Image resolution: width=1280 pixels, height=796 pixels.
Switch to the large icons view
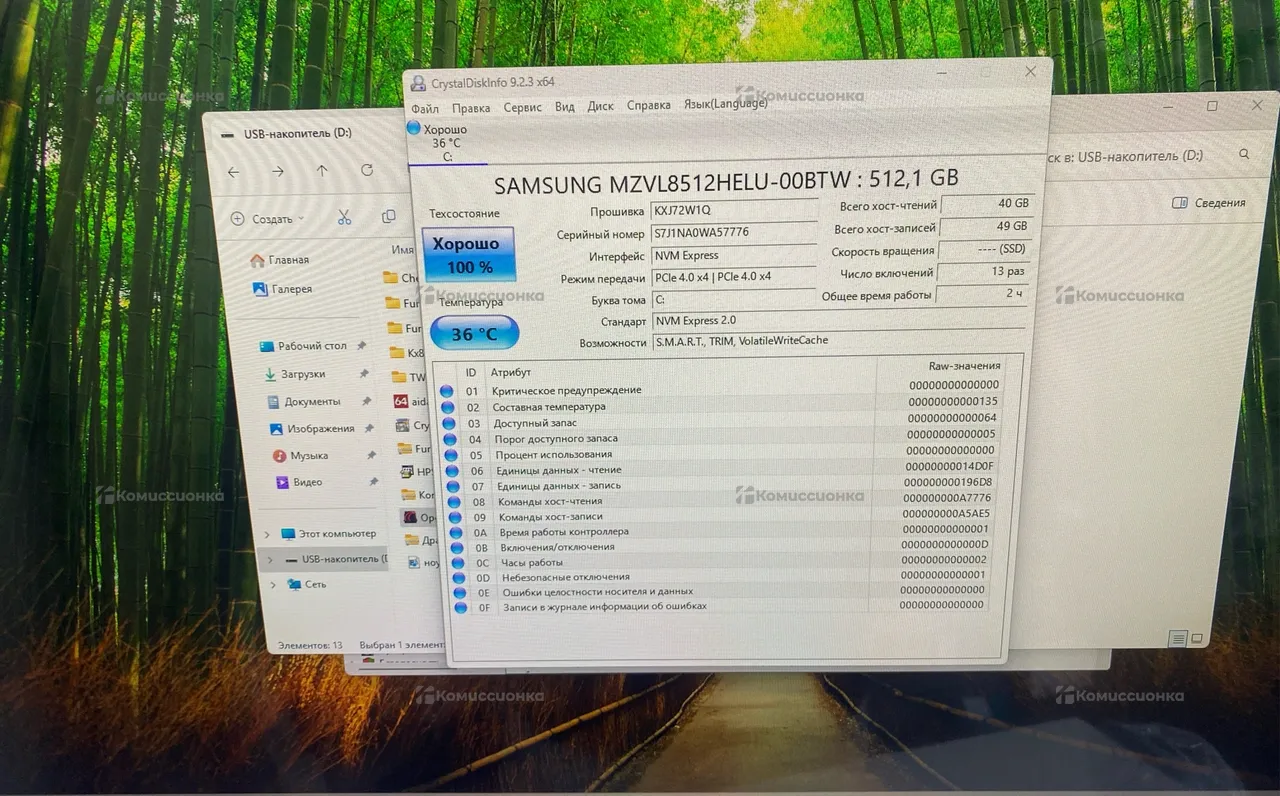click(x=1198, y=638)
